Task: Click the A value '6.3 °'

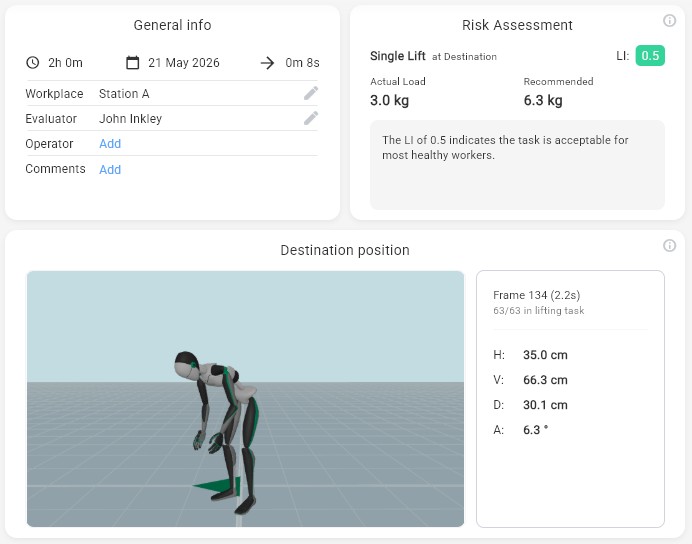Action: (x=535, y=430)
